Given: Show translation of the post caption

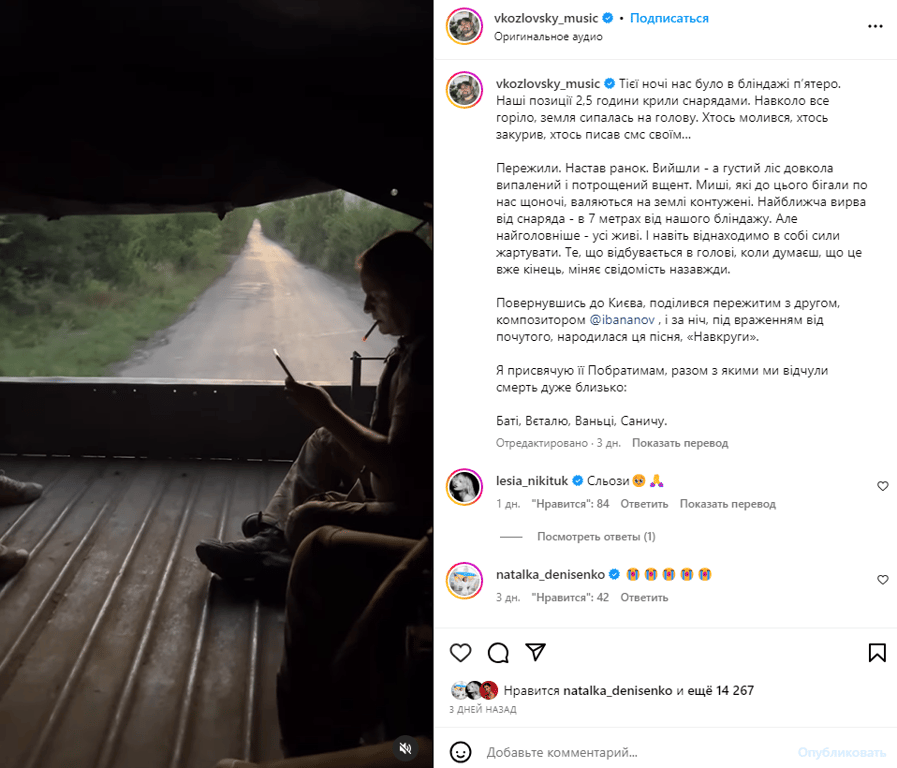Looking at the screenshot, I should (x=680, y=443).
